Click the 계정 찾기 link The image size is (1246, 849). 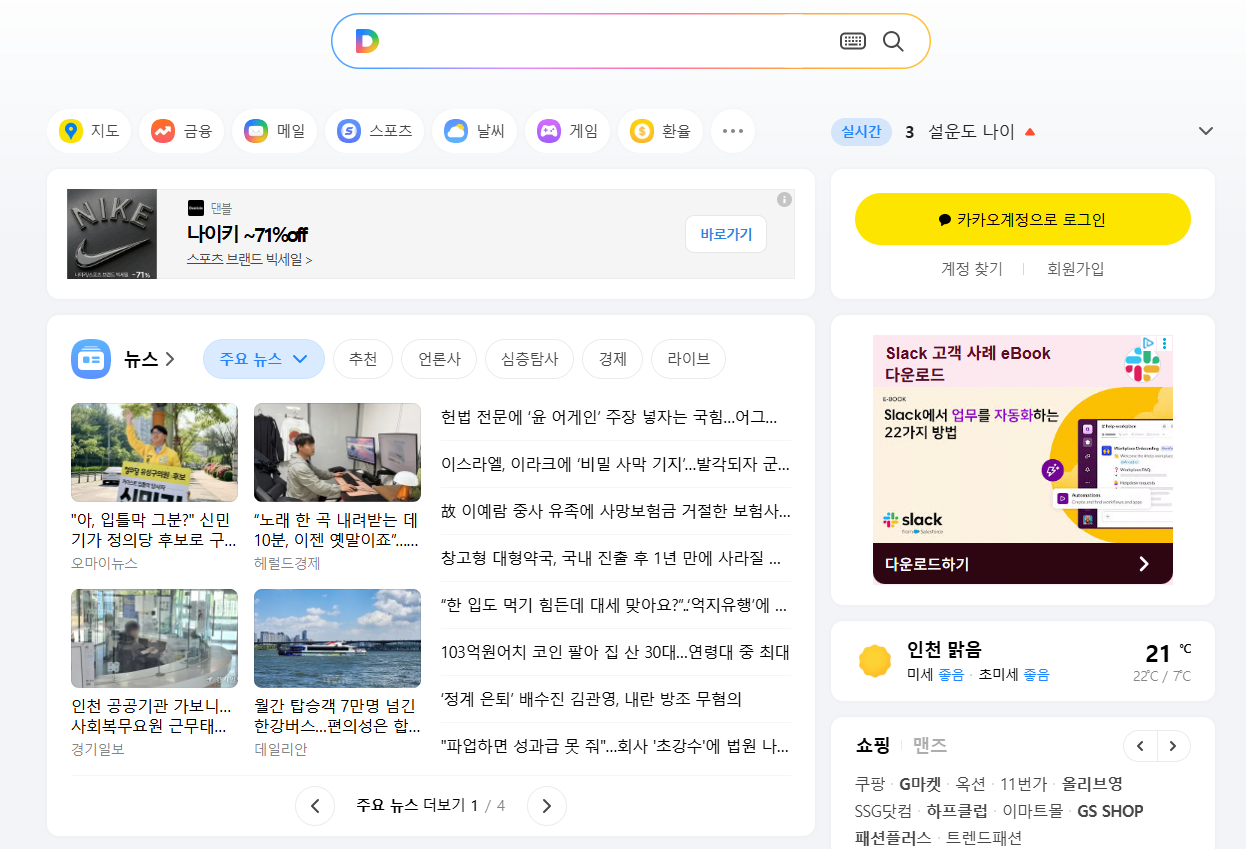[x=972, y=269]
